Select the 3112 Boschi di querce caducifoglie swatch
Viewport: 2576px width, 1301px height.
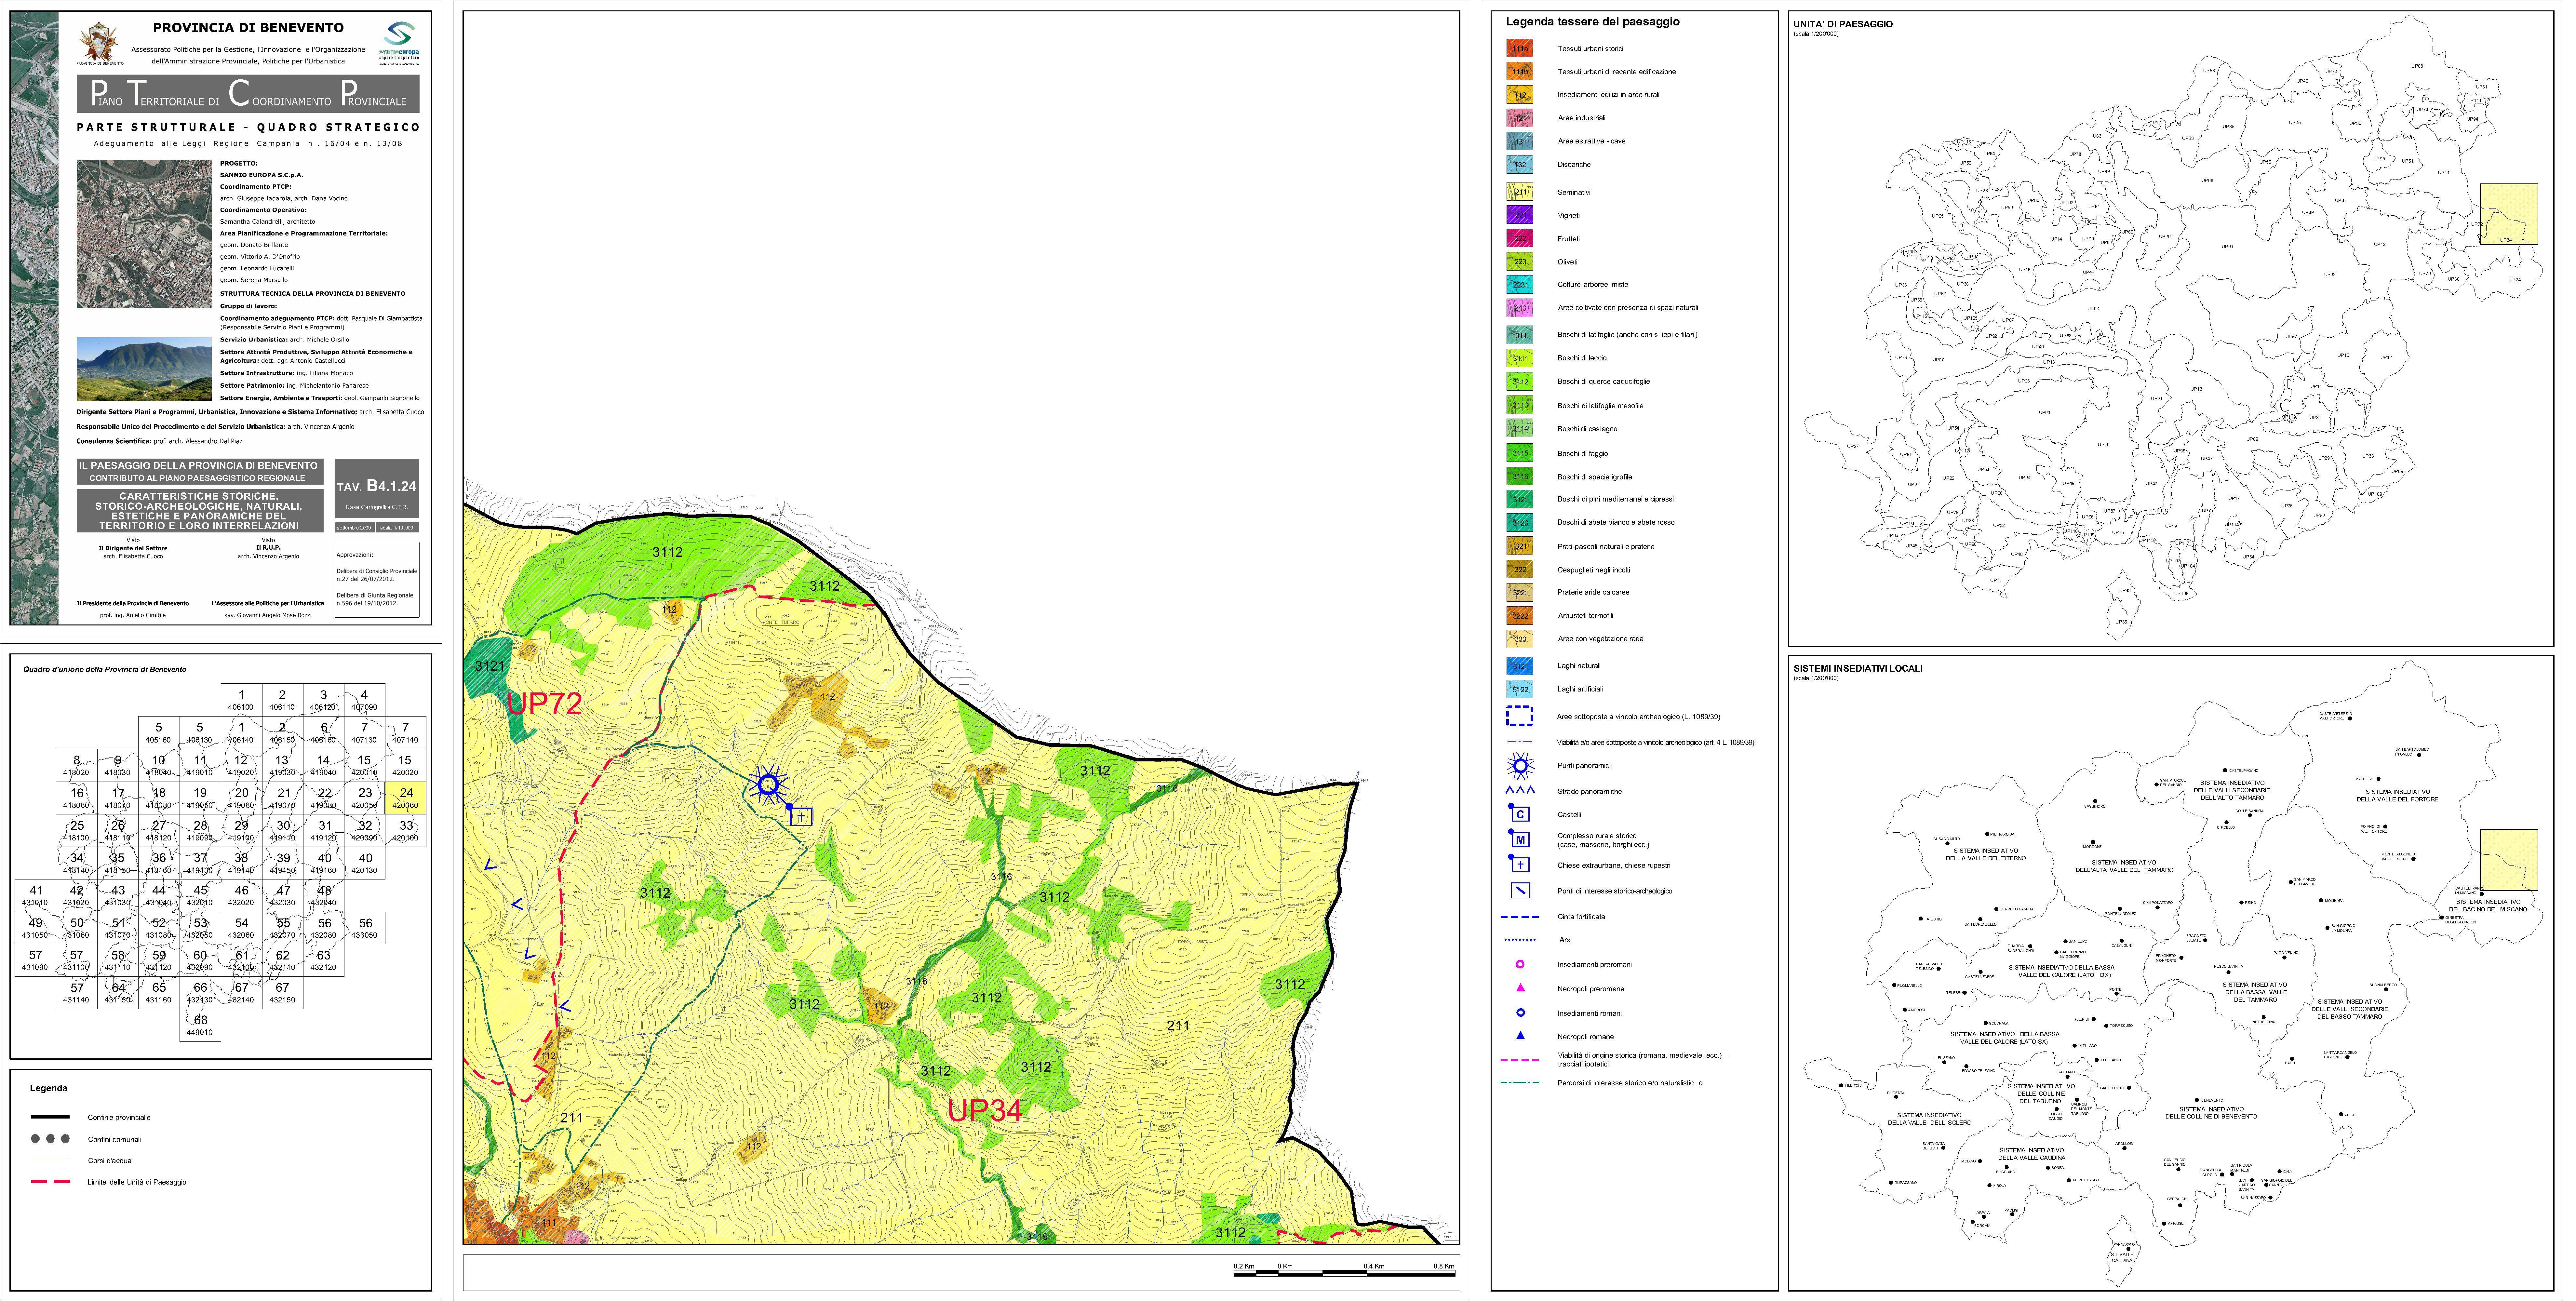pos(1520,381)
